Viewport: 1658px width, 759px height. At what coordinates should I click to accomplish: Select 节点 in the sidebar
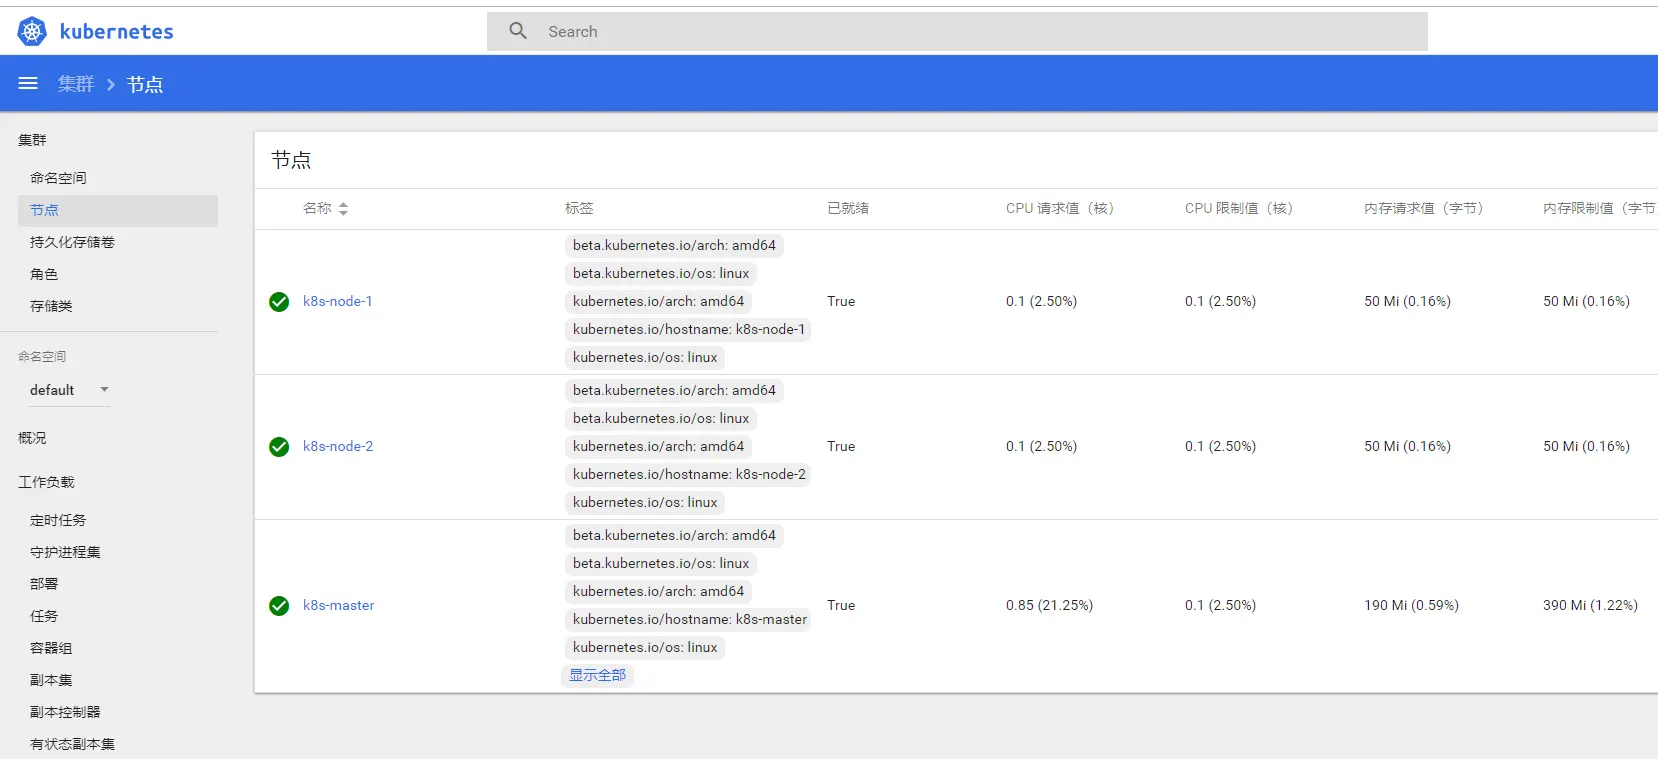(x=118, y=210)
